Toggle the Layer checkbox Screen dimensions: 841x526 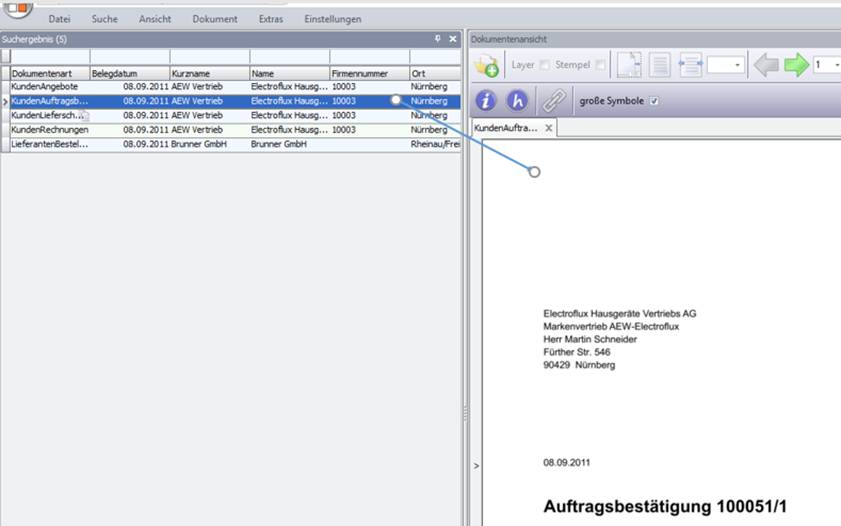point(545,65)
